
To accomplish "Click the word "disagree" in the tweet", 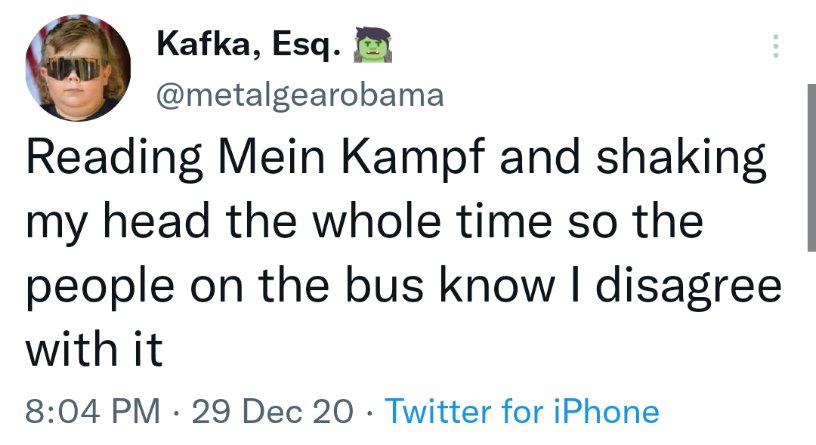I will pyautogui.click(x=688, y=286).
